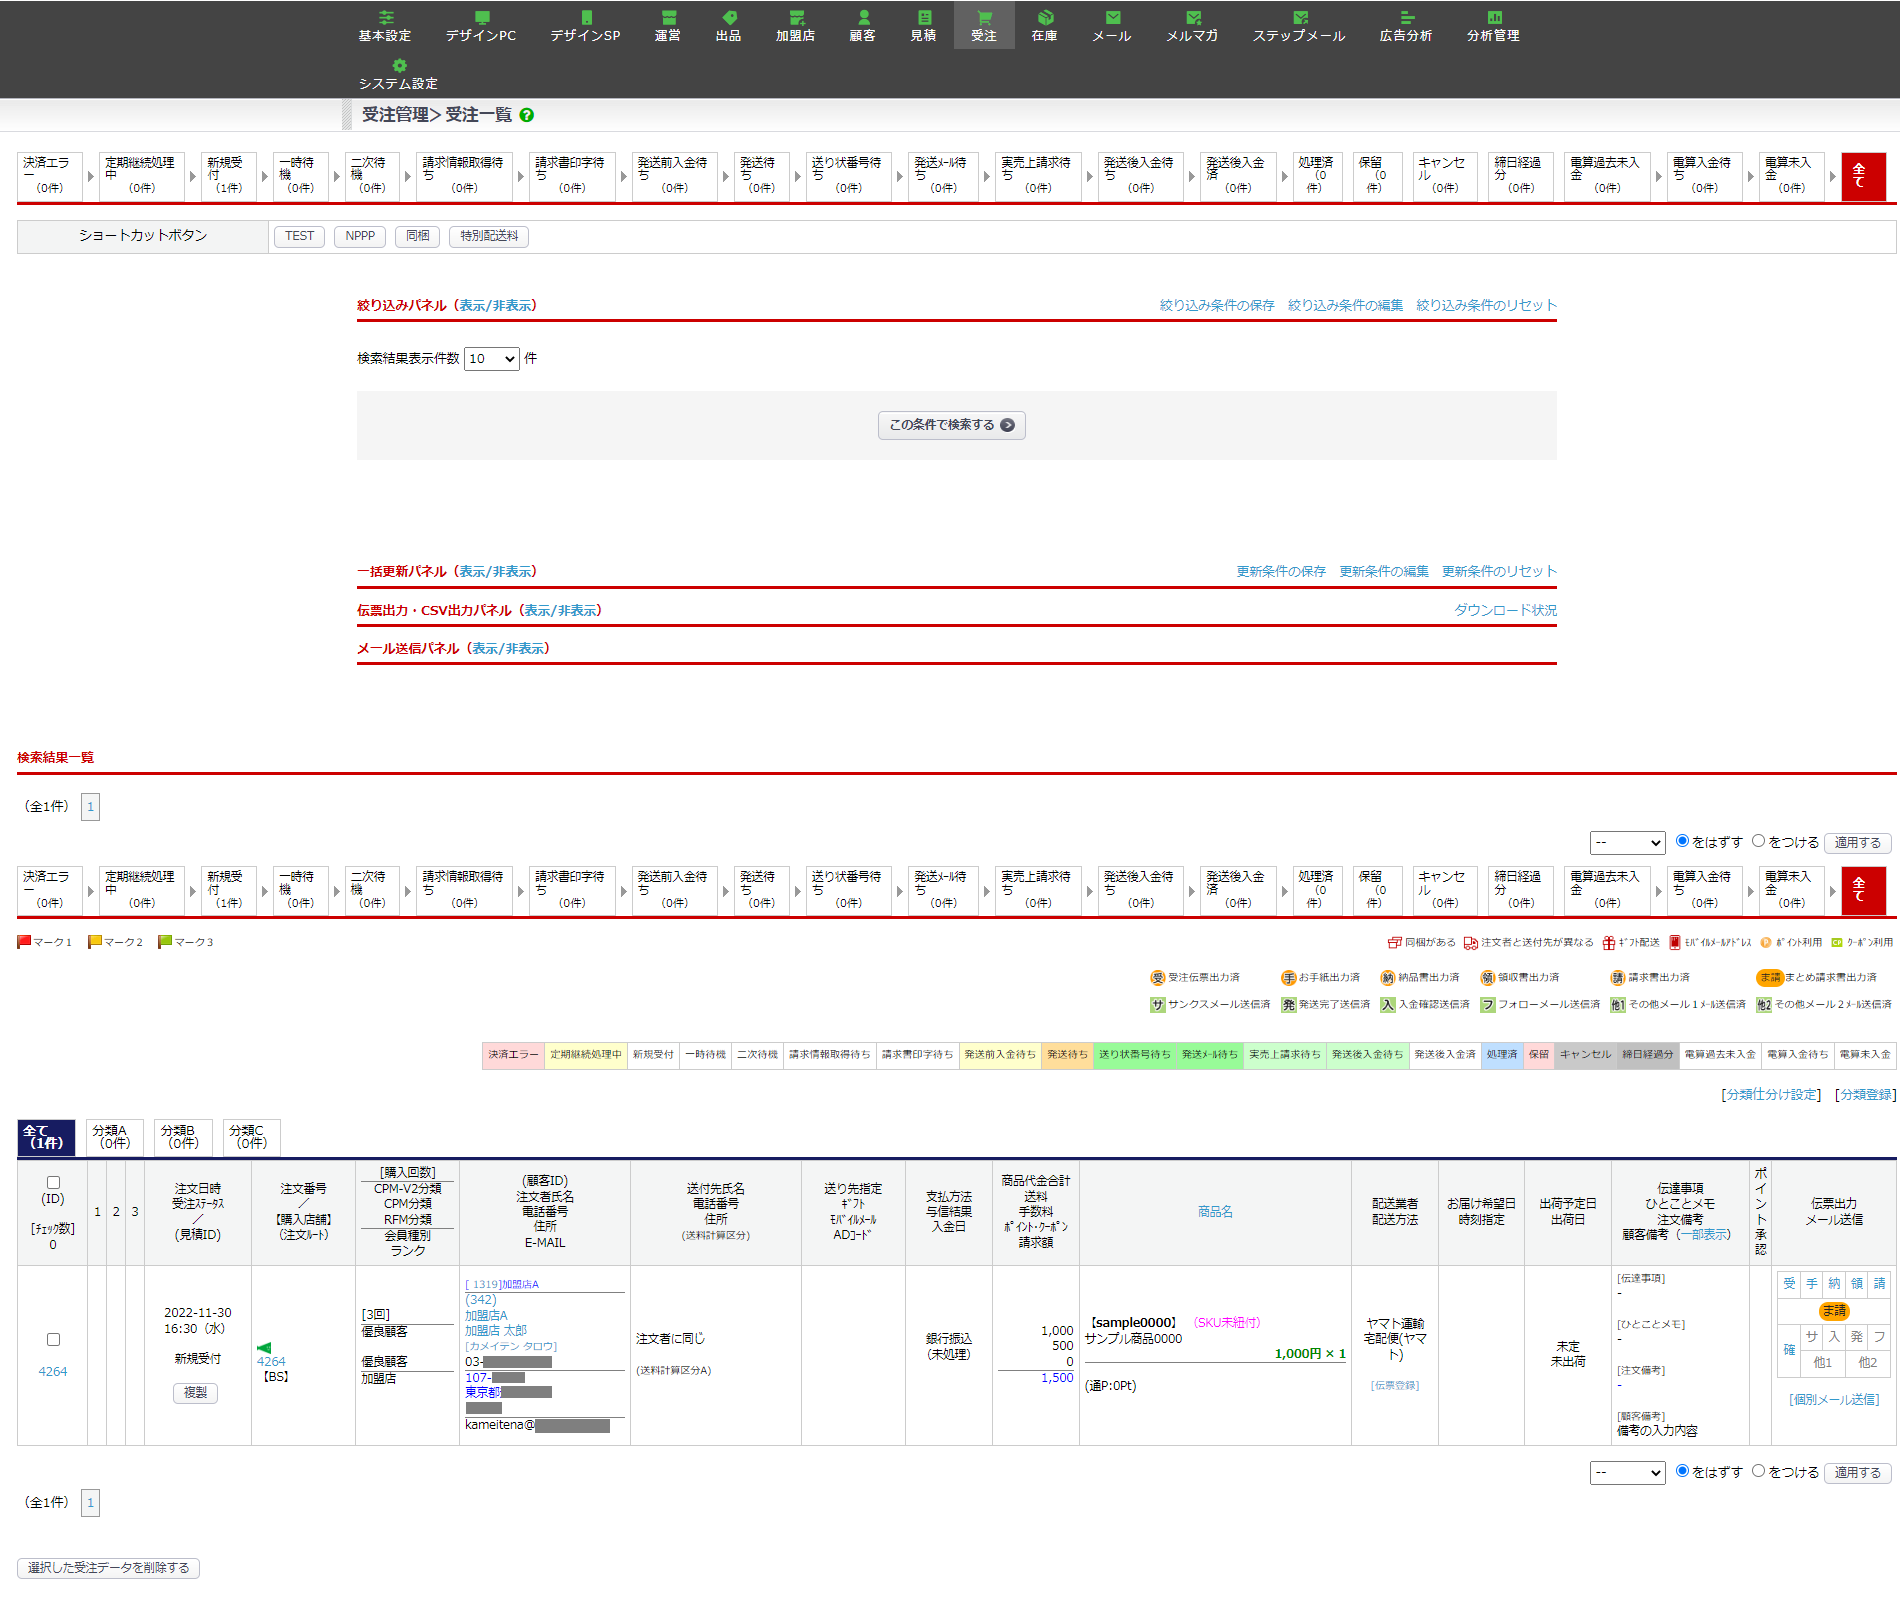Open the 基本設定 navigation icon
The image size is (1900, 1613).
tap(386, 17)
